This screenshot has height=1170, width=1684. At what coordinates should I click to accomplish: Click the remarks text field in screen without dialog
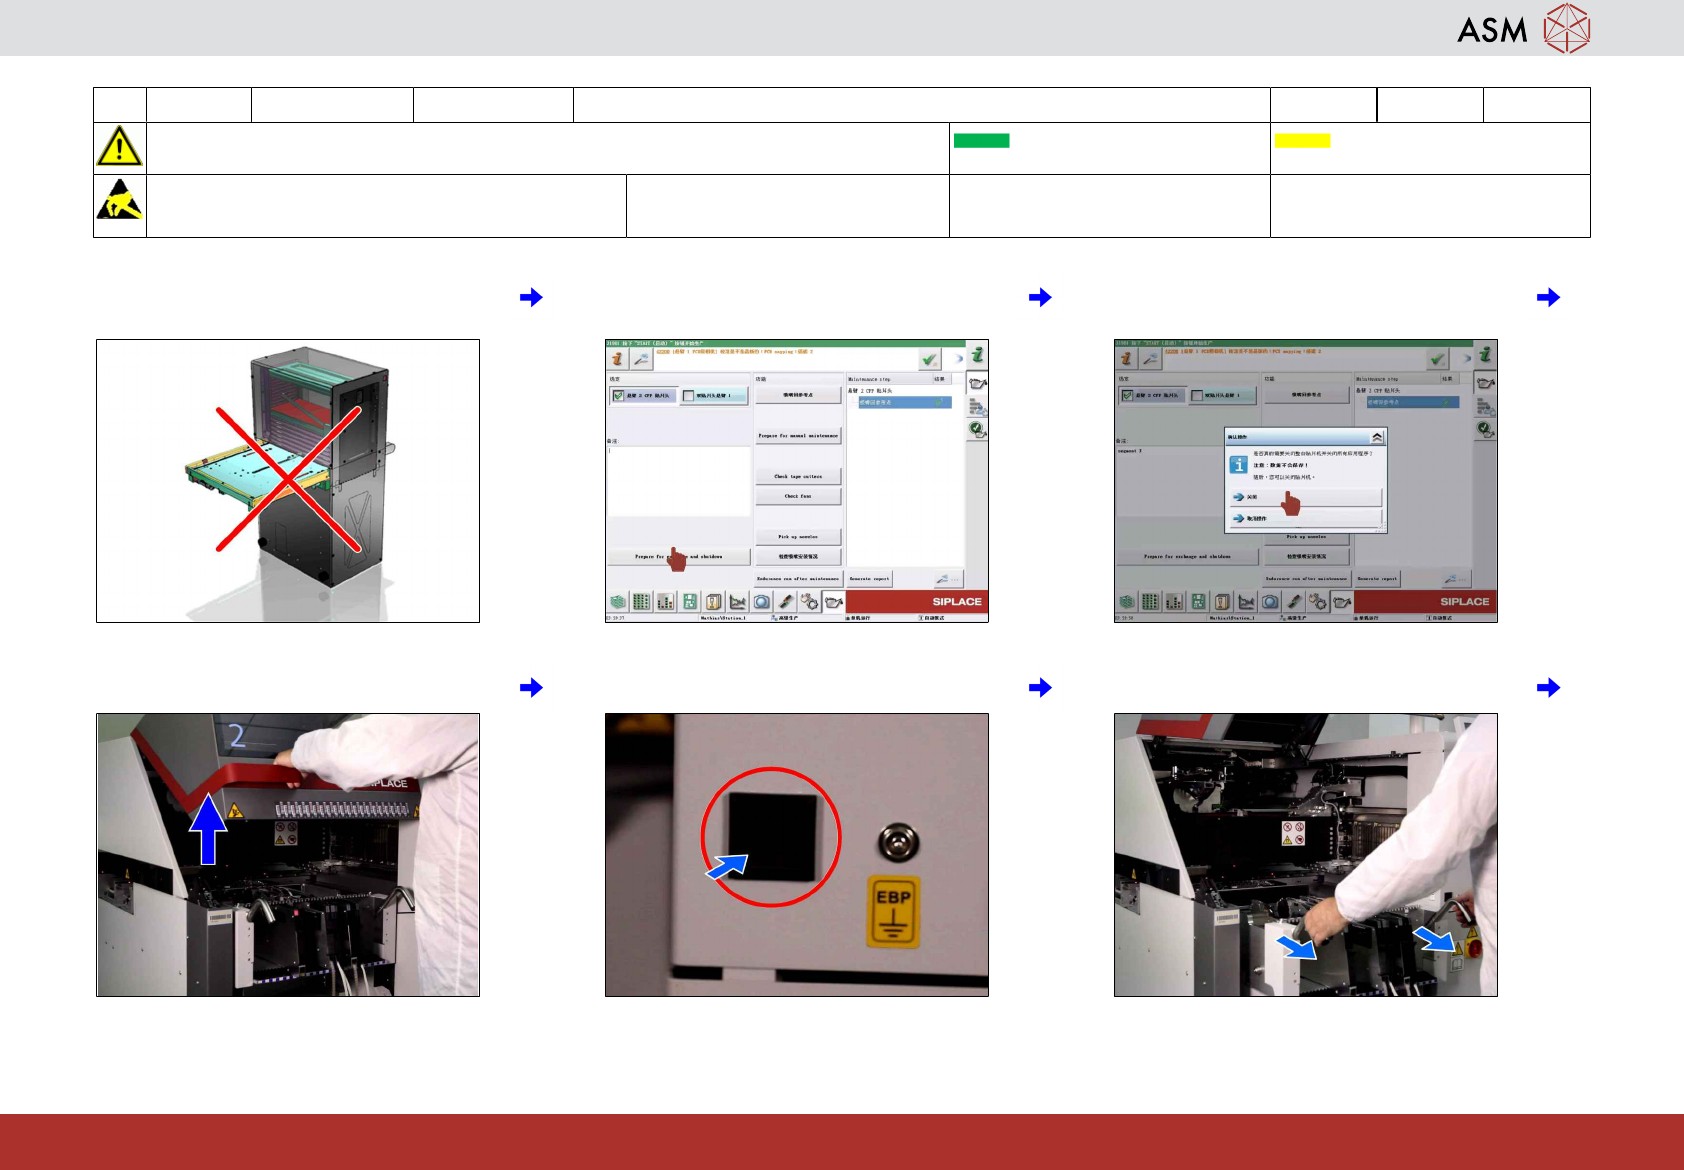pyautogui.click(x=679, y=481)
